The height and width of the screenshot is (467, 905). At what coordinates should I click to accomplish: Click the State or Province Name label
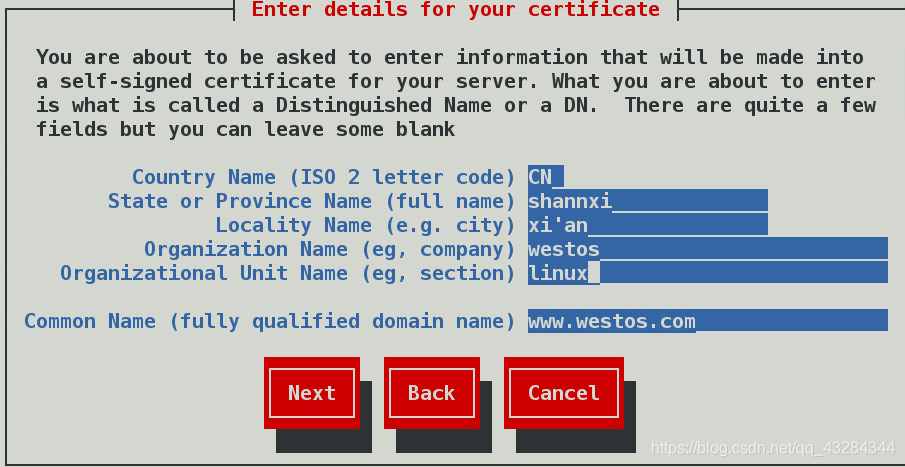pyautogui.click(x=311, y=201)
